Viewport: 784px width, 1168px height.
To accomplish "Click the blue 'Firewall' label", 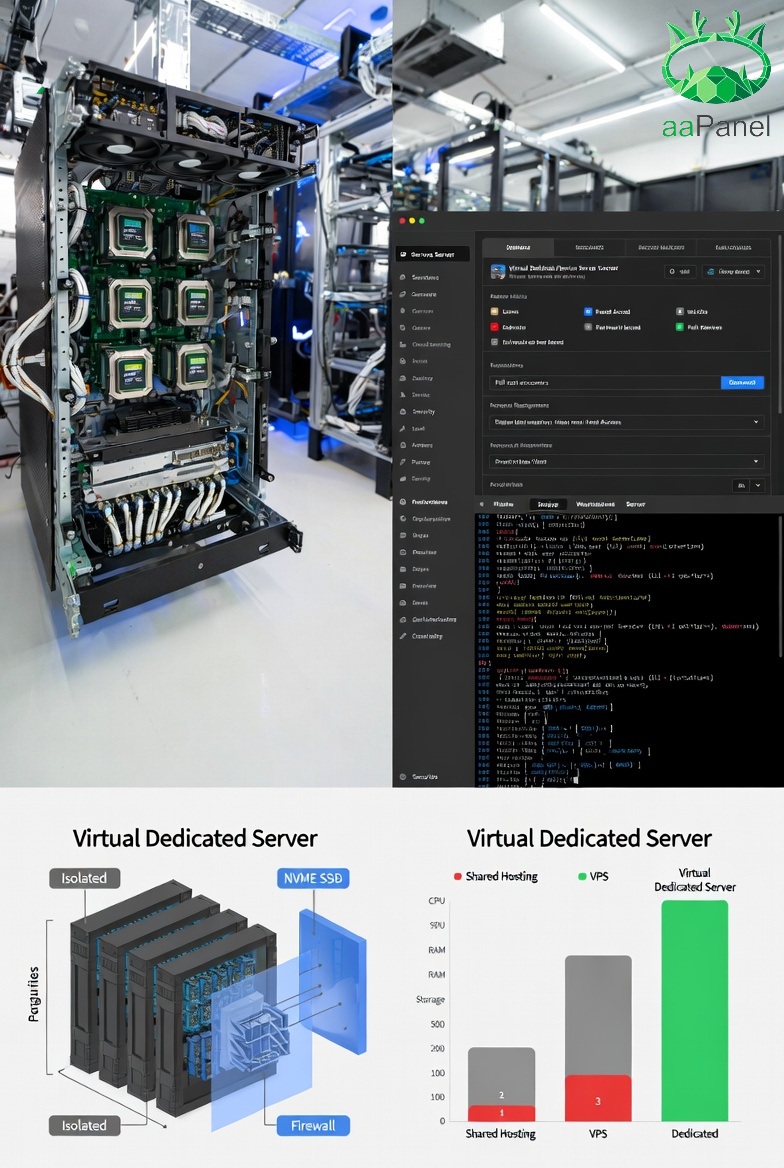I will click(313, 1126).
